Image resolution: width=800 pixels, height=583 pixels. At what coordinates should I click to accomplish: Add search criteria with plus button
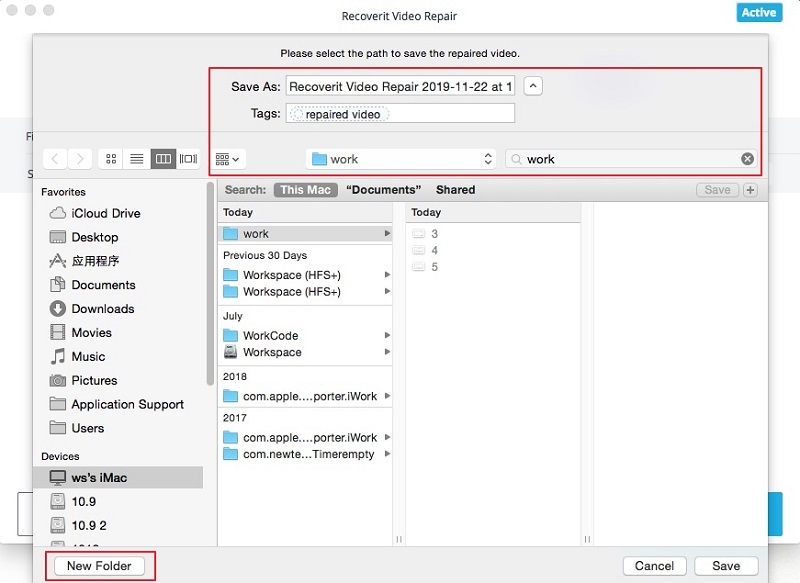click(x=750, y=190)
